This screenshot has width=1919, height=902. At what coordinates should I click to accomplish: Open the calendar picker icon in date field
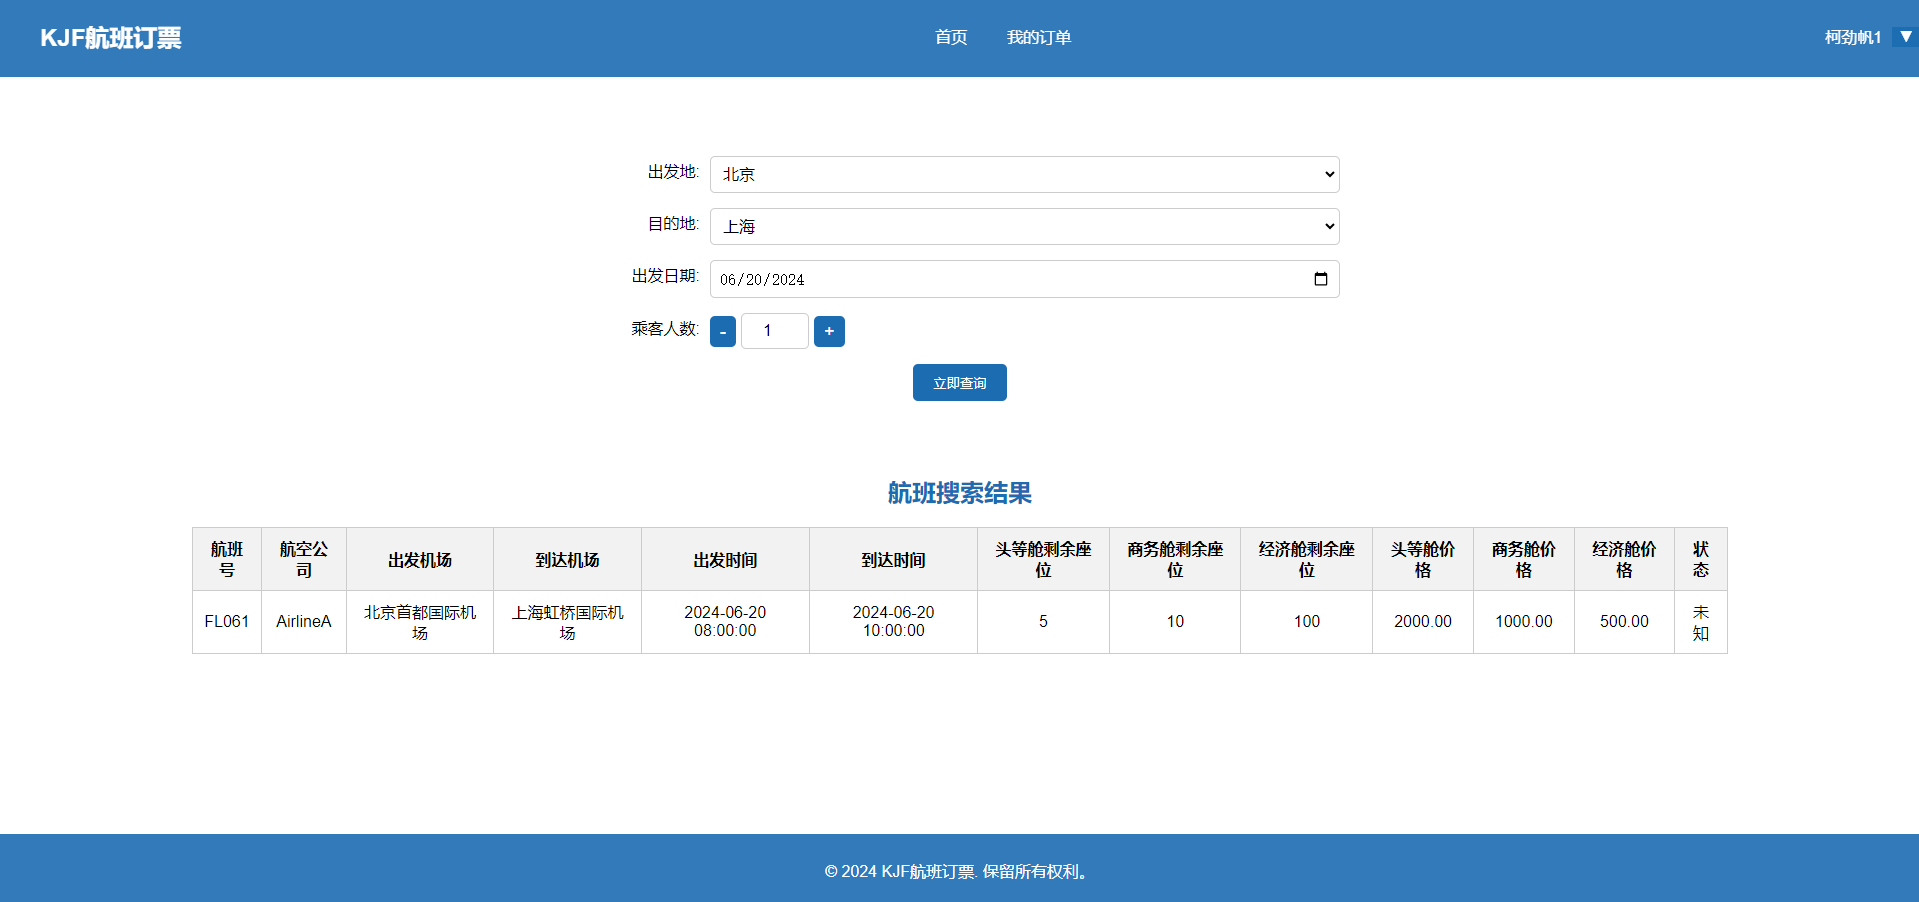1320,279
